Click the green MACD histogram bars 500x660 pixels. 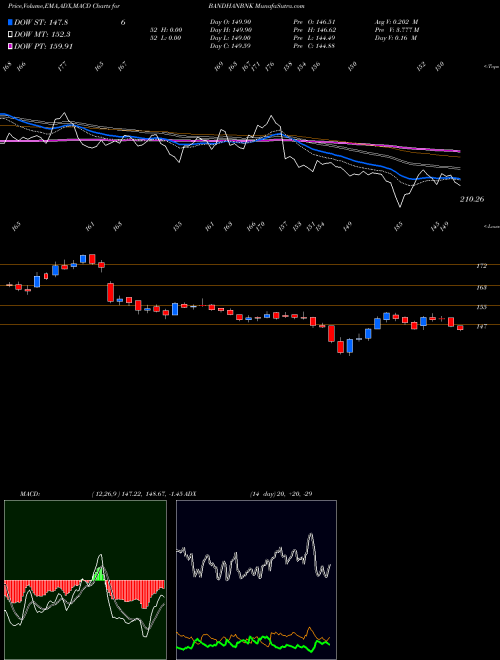point(99,574)
